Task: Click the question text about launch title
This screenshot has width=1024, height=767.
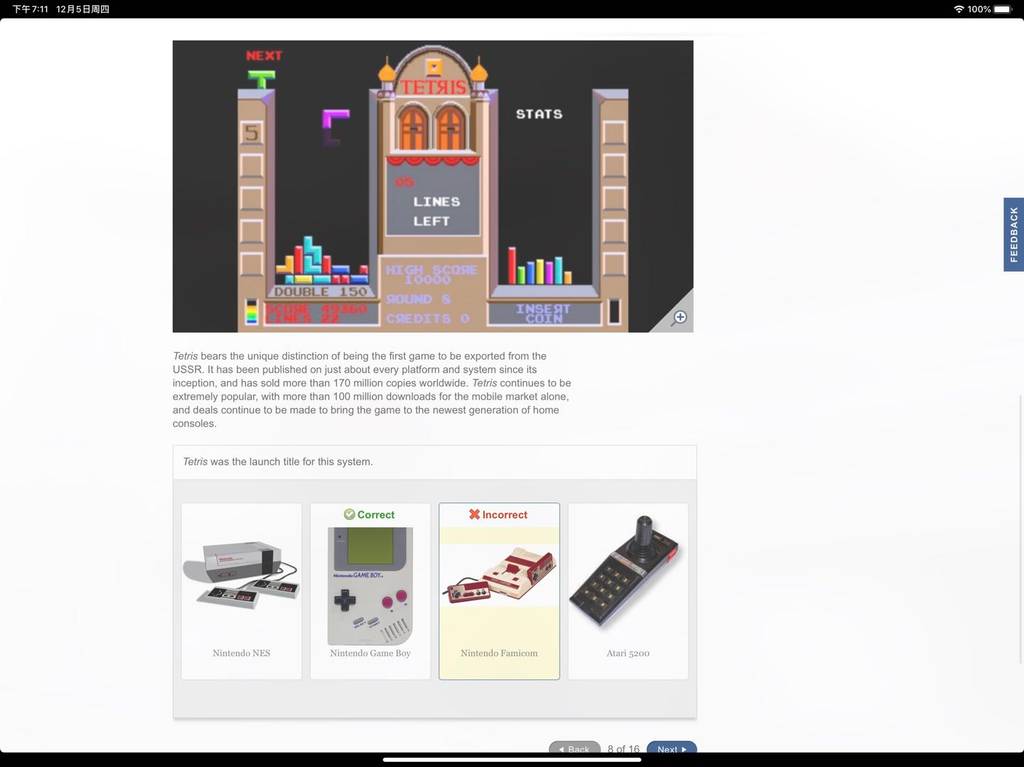Action: [x=278, y=461]
